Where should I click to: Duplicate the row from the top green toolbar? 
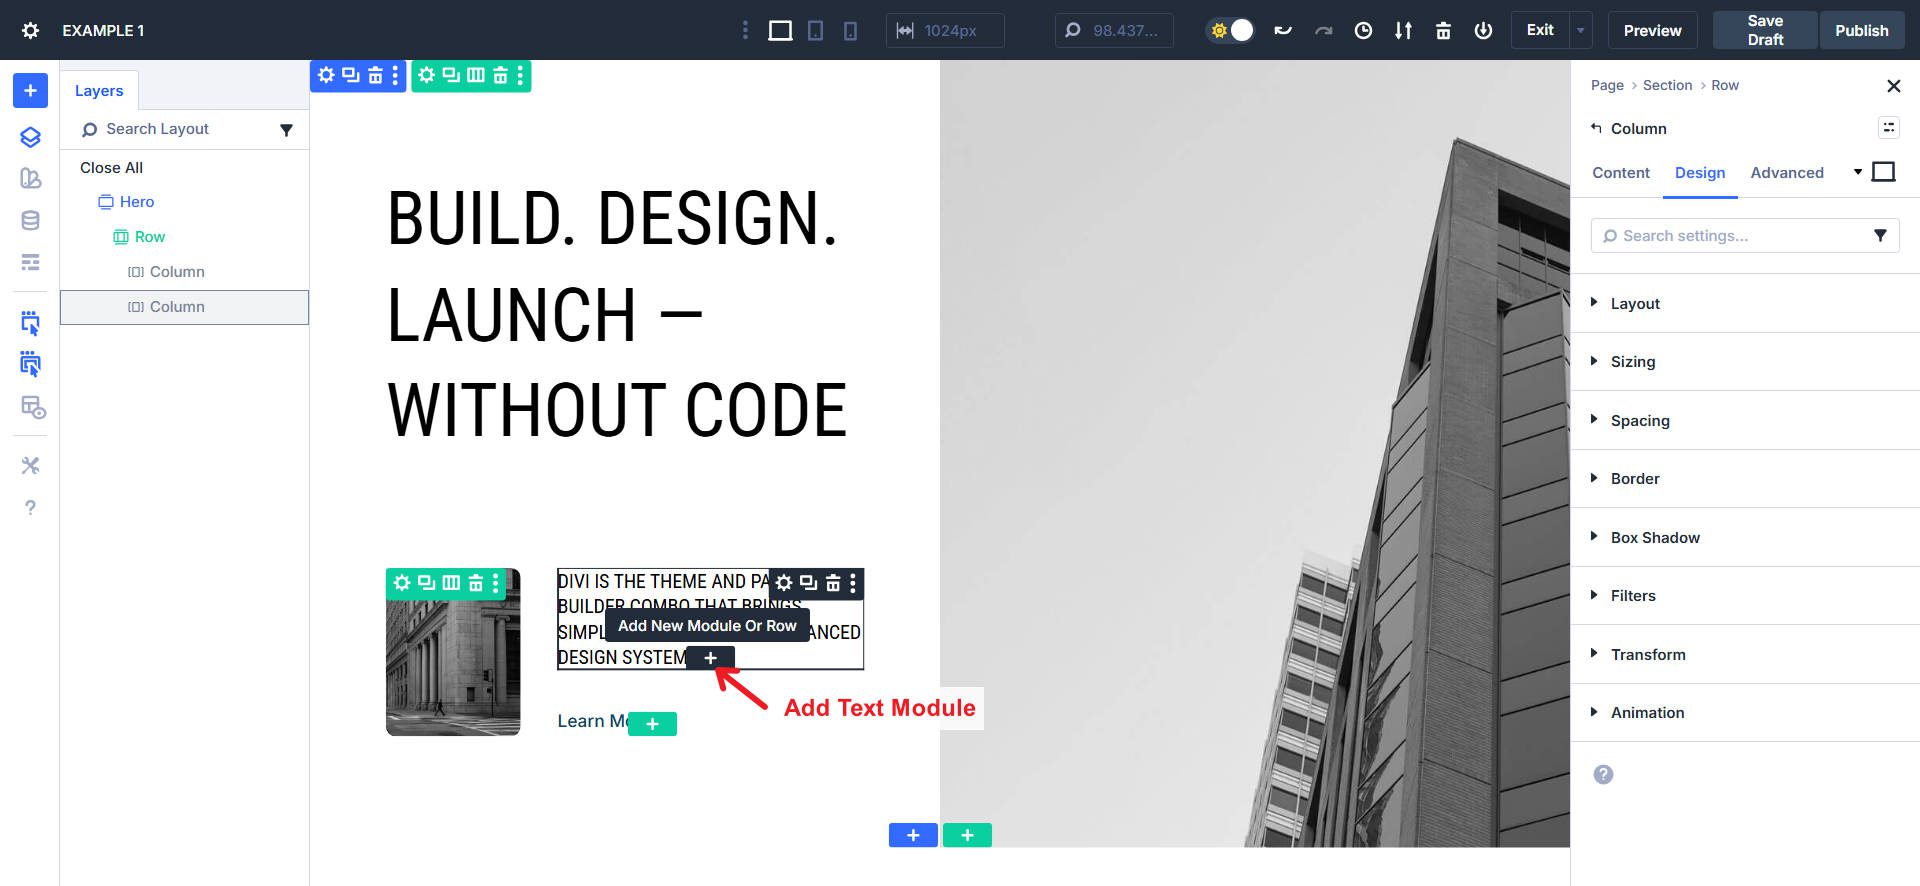click(x=451, y=75)
